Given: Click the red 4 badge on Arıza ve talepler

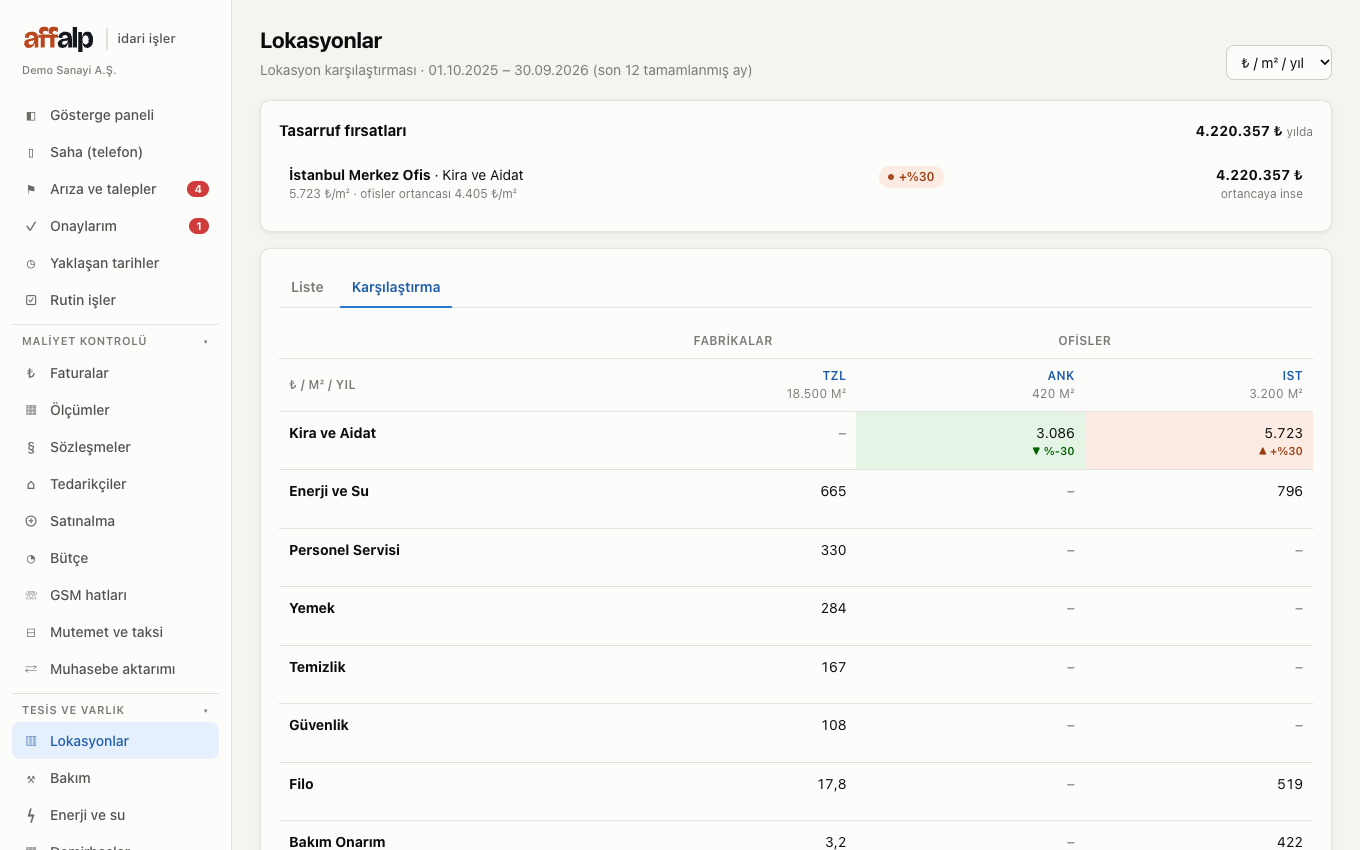Looking at the screenshot, I should pyautogui.click(x=198, y=189).
